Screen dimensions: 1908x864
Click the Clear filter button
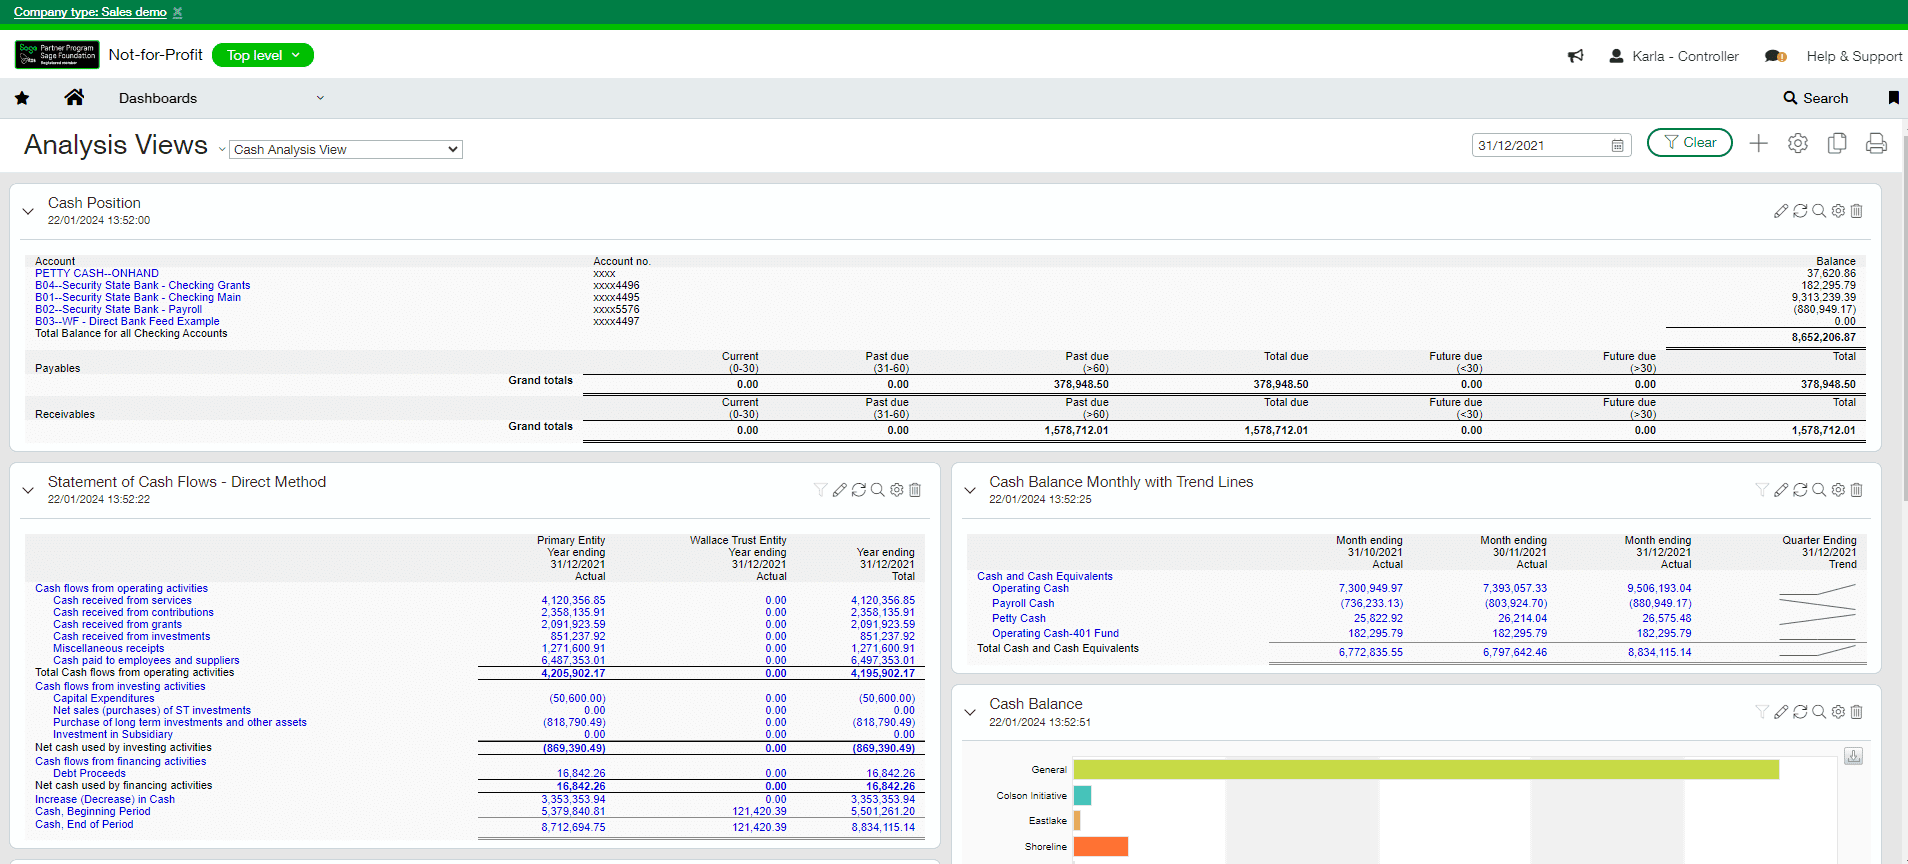pos(1689,143)
